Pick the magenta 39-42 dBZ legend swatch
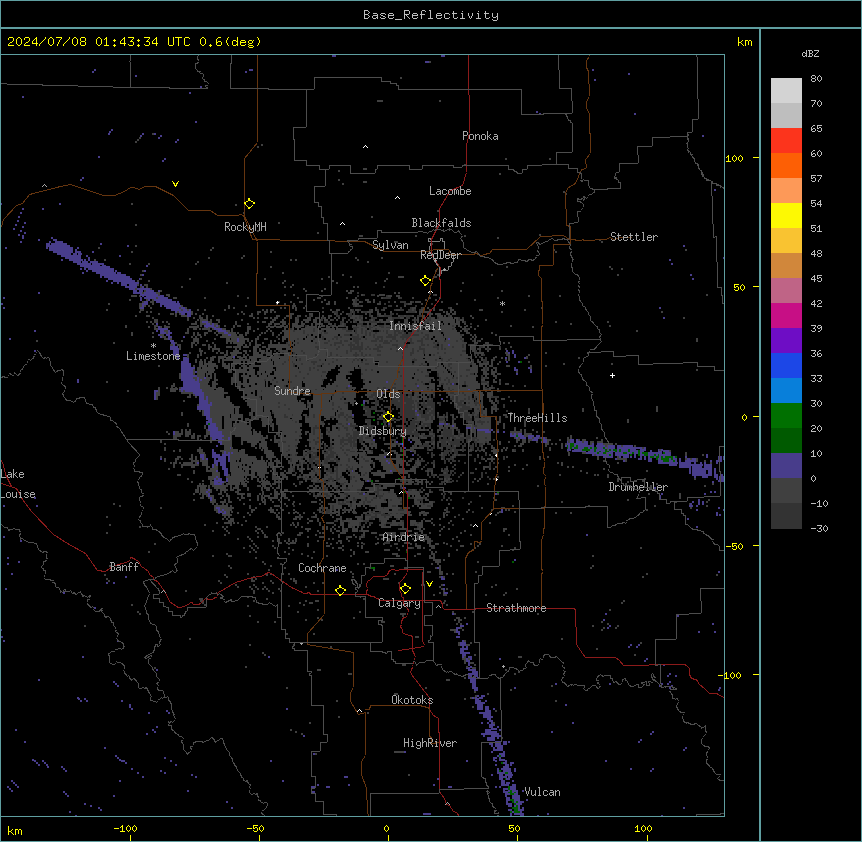 click(x=786, y=315)
